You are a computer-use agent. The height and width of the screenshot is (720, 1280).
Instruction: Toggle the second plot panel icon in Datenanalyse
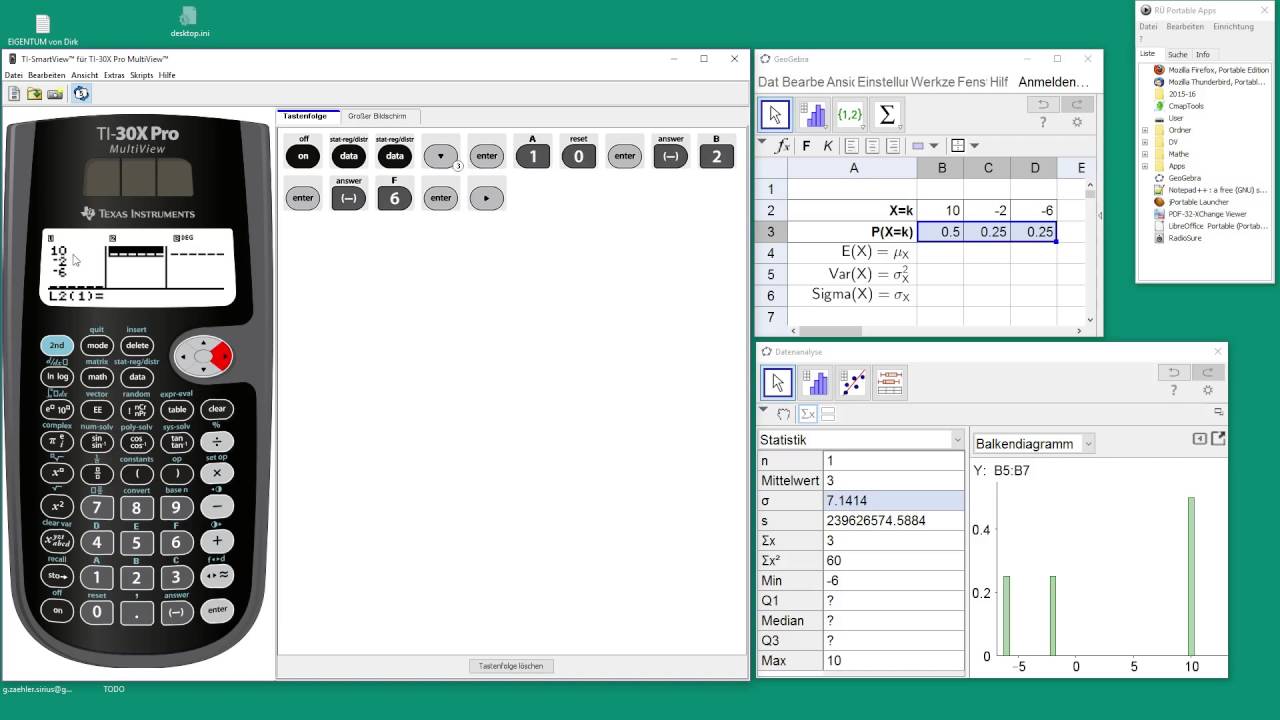click(828, 414)
